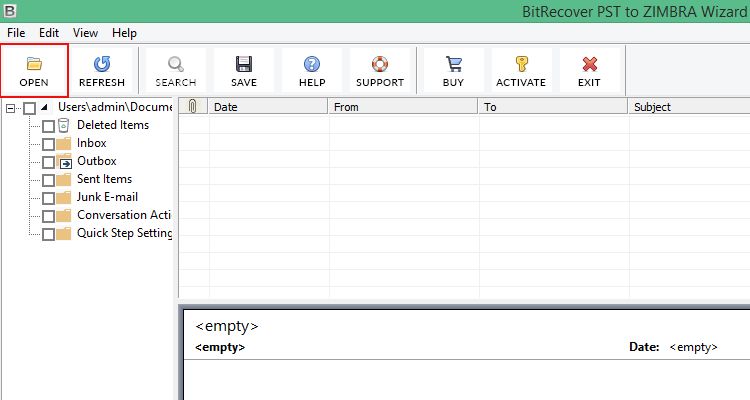Screen dimensions: 750x400
Task: Select the Users\admin\Docume root path
Action: 115,107
